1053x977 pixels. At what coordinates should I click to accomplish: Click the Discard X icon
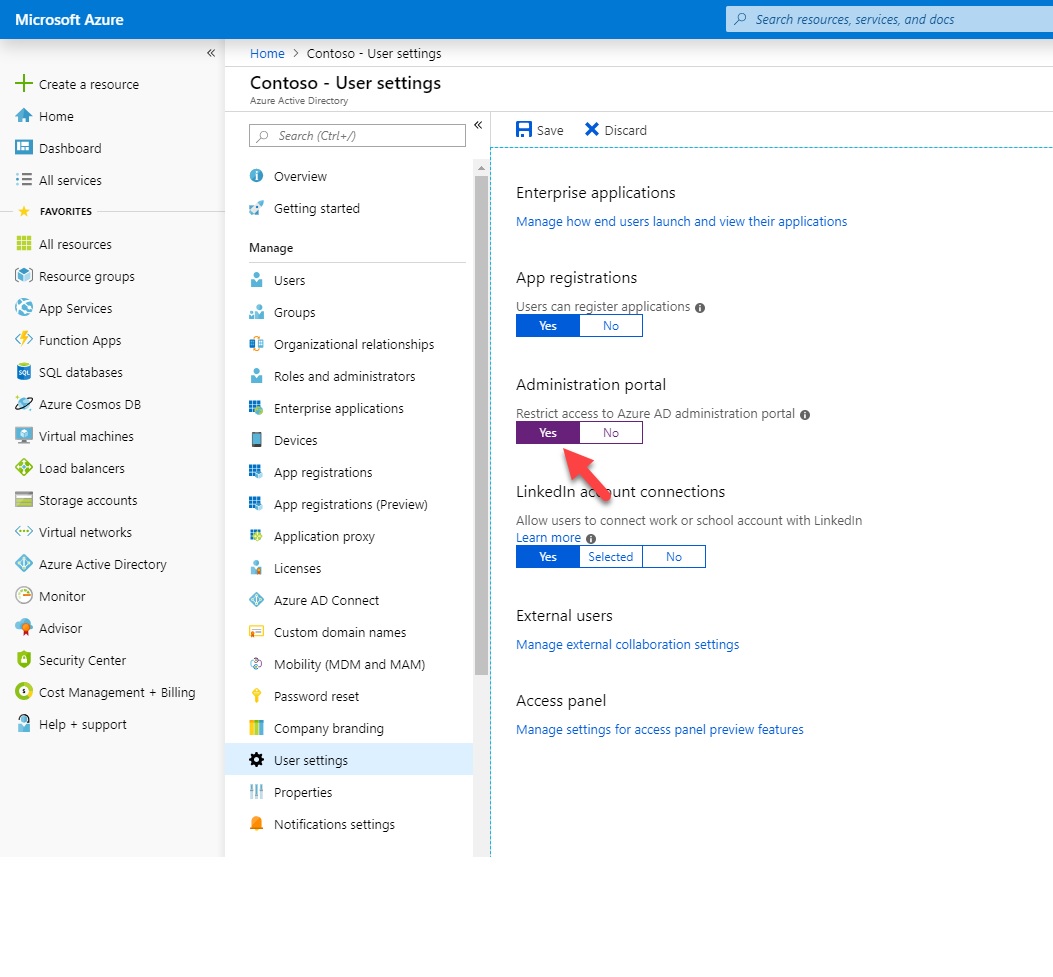[592, 129]
